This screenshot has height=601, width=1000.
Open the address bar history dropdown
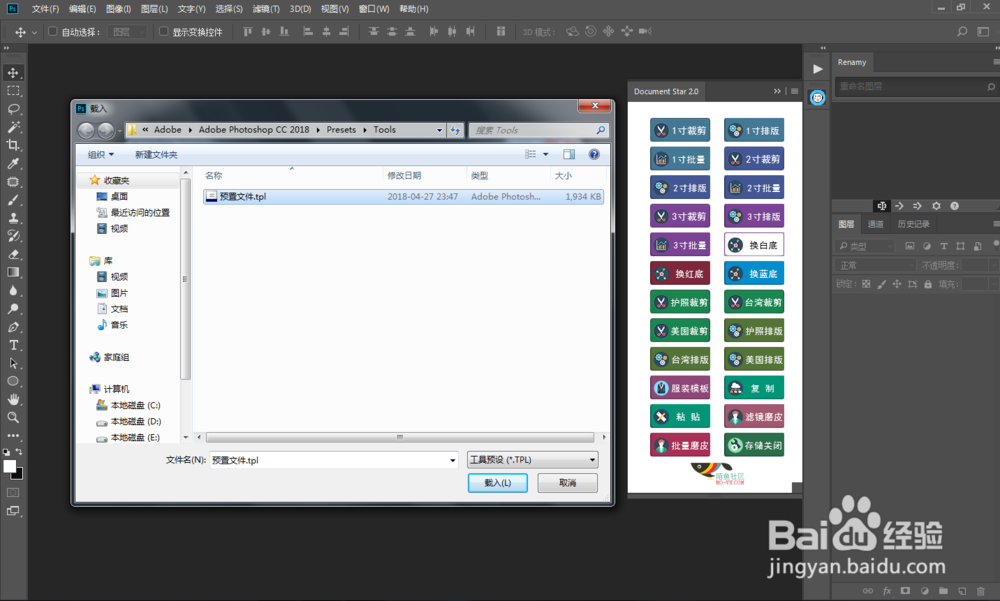(439, 130)
